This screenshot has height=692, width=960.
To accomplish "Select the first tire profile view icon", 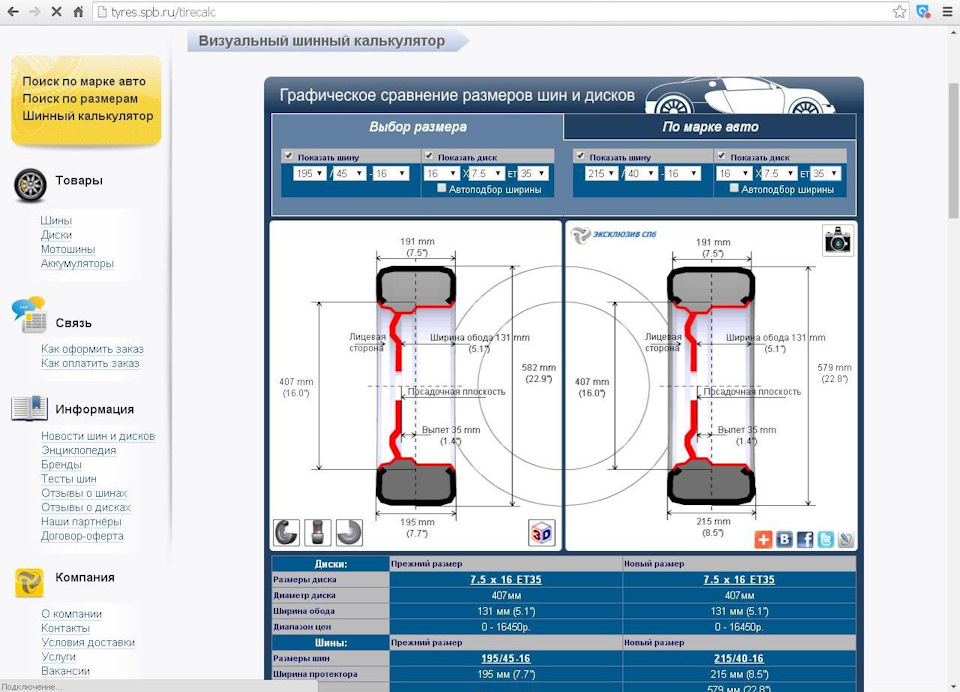I will [287, 532].
